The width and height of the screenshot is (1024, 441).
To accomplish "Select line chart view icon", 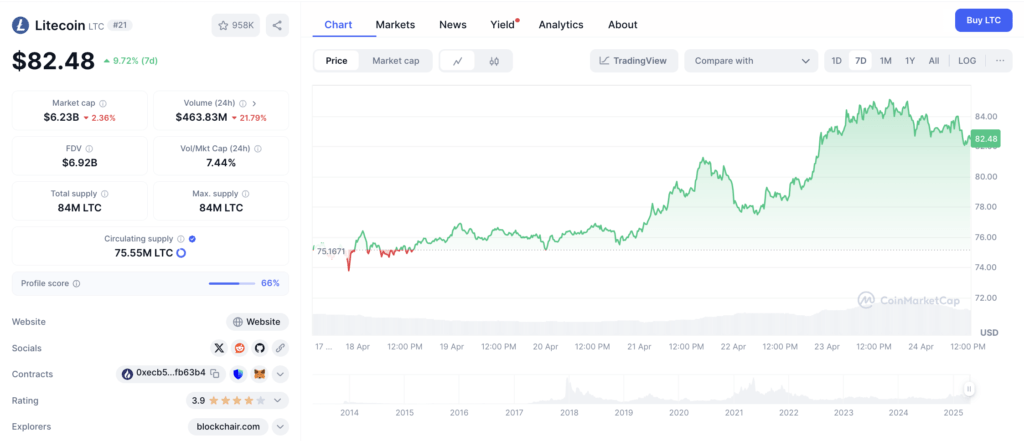I will (458, 61).
